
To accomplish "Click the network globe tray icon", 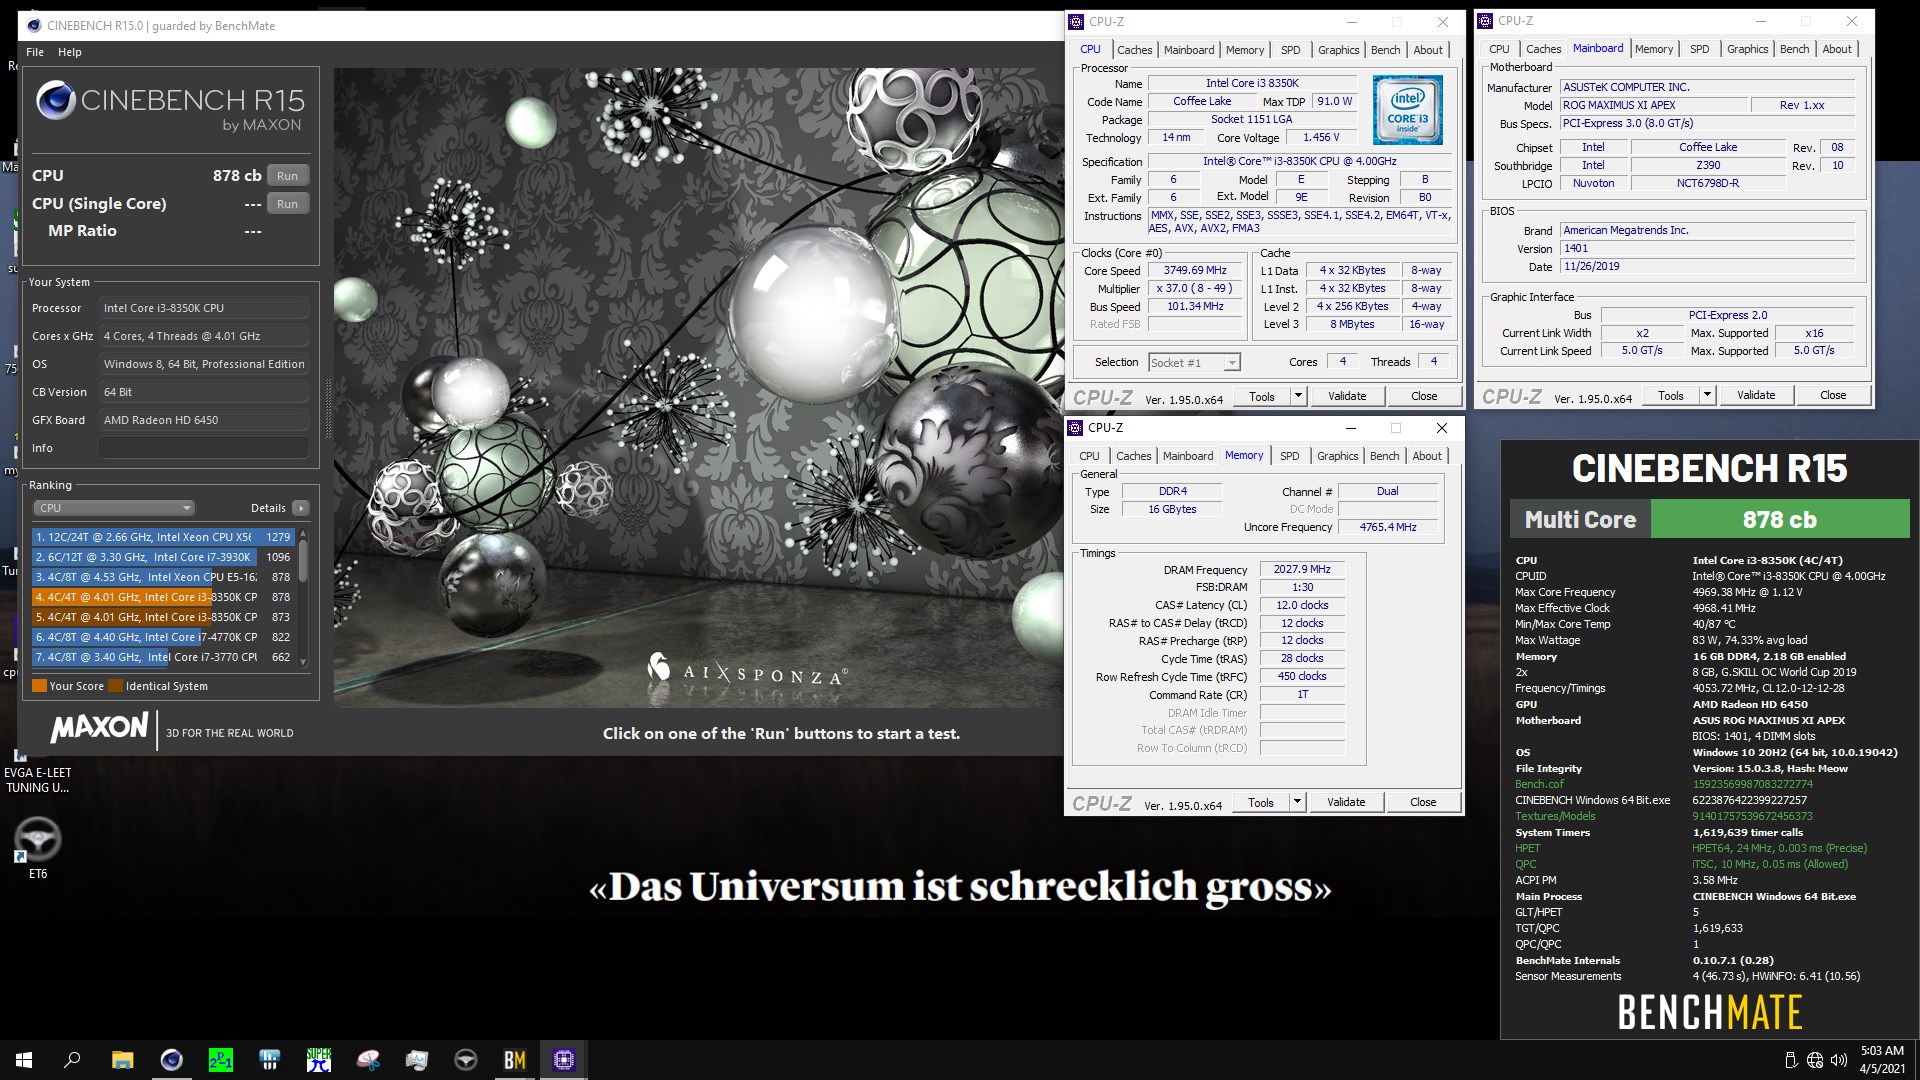I will tap(1815, 1060).
